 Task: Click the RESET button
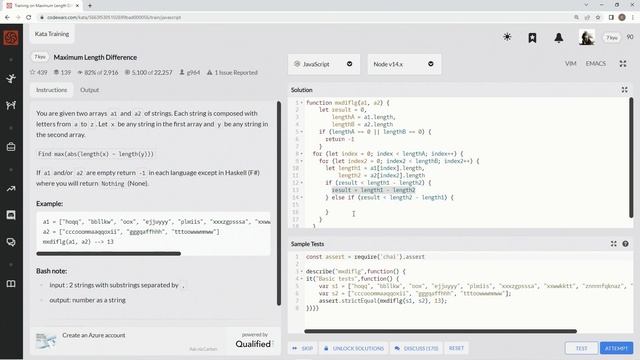pos(456,348)
